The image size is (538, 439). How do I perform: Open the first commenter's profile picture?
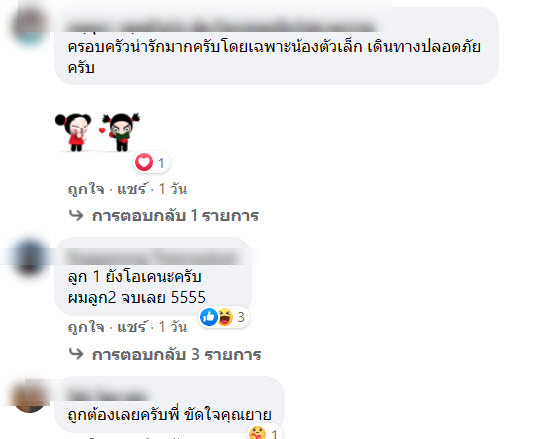(x=29, y=27)
